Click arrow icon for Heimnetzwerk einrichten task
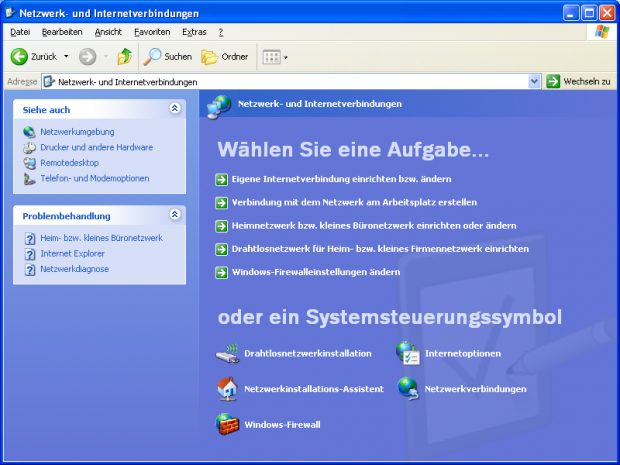 pos(221,226)
